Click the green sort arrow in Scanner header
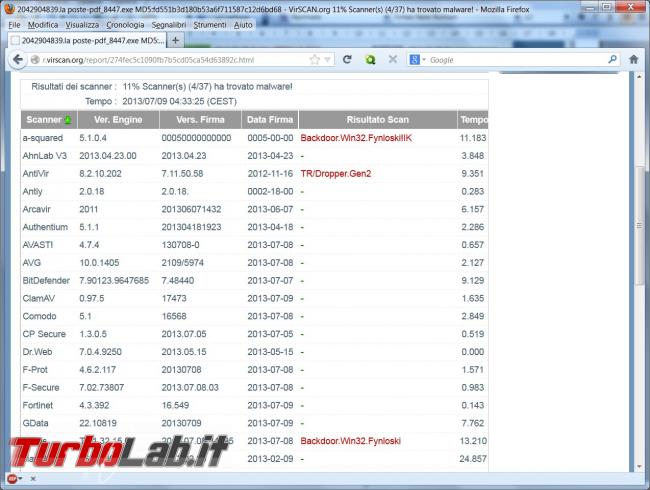This screenshot has width=650, height=490. [x=68, y=120]
